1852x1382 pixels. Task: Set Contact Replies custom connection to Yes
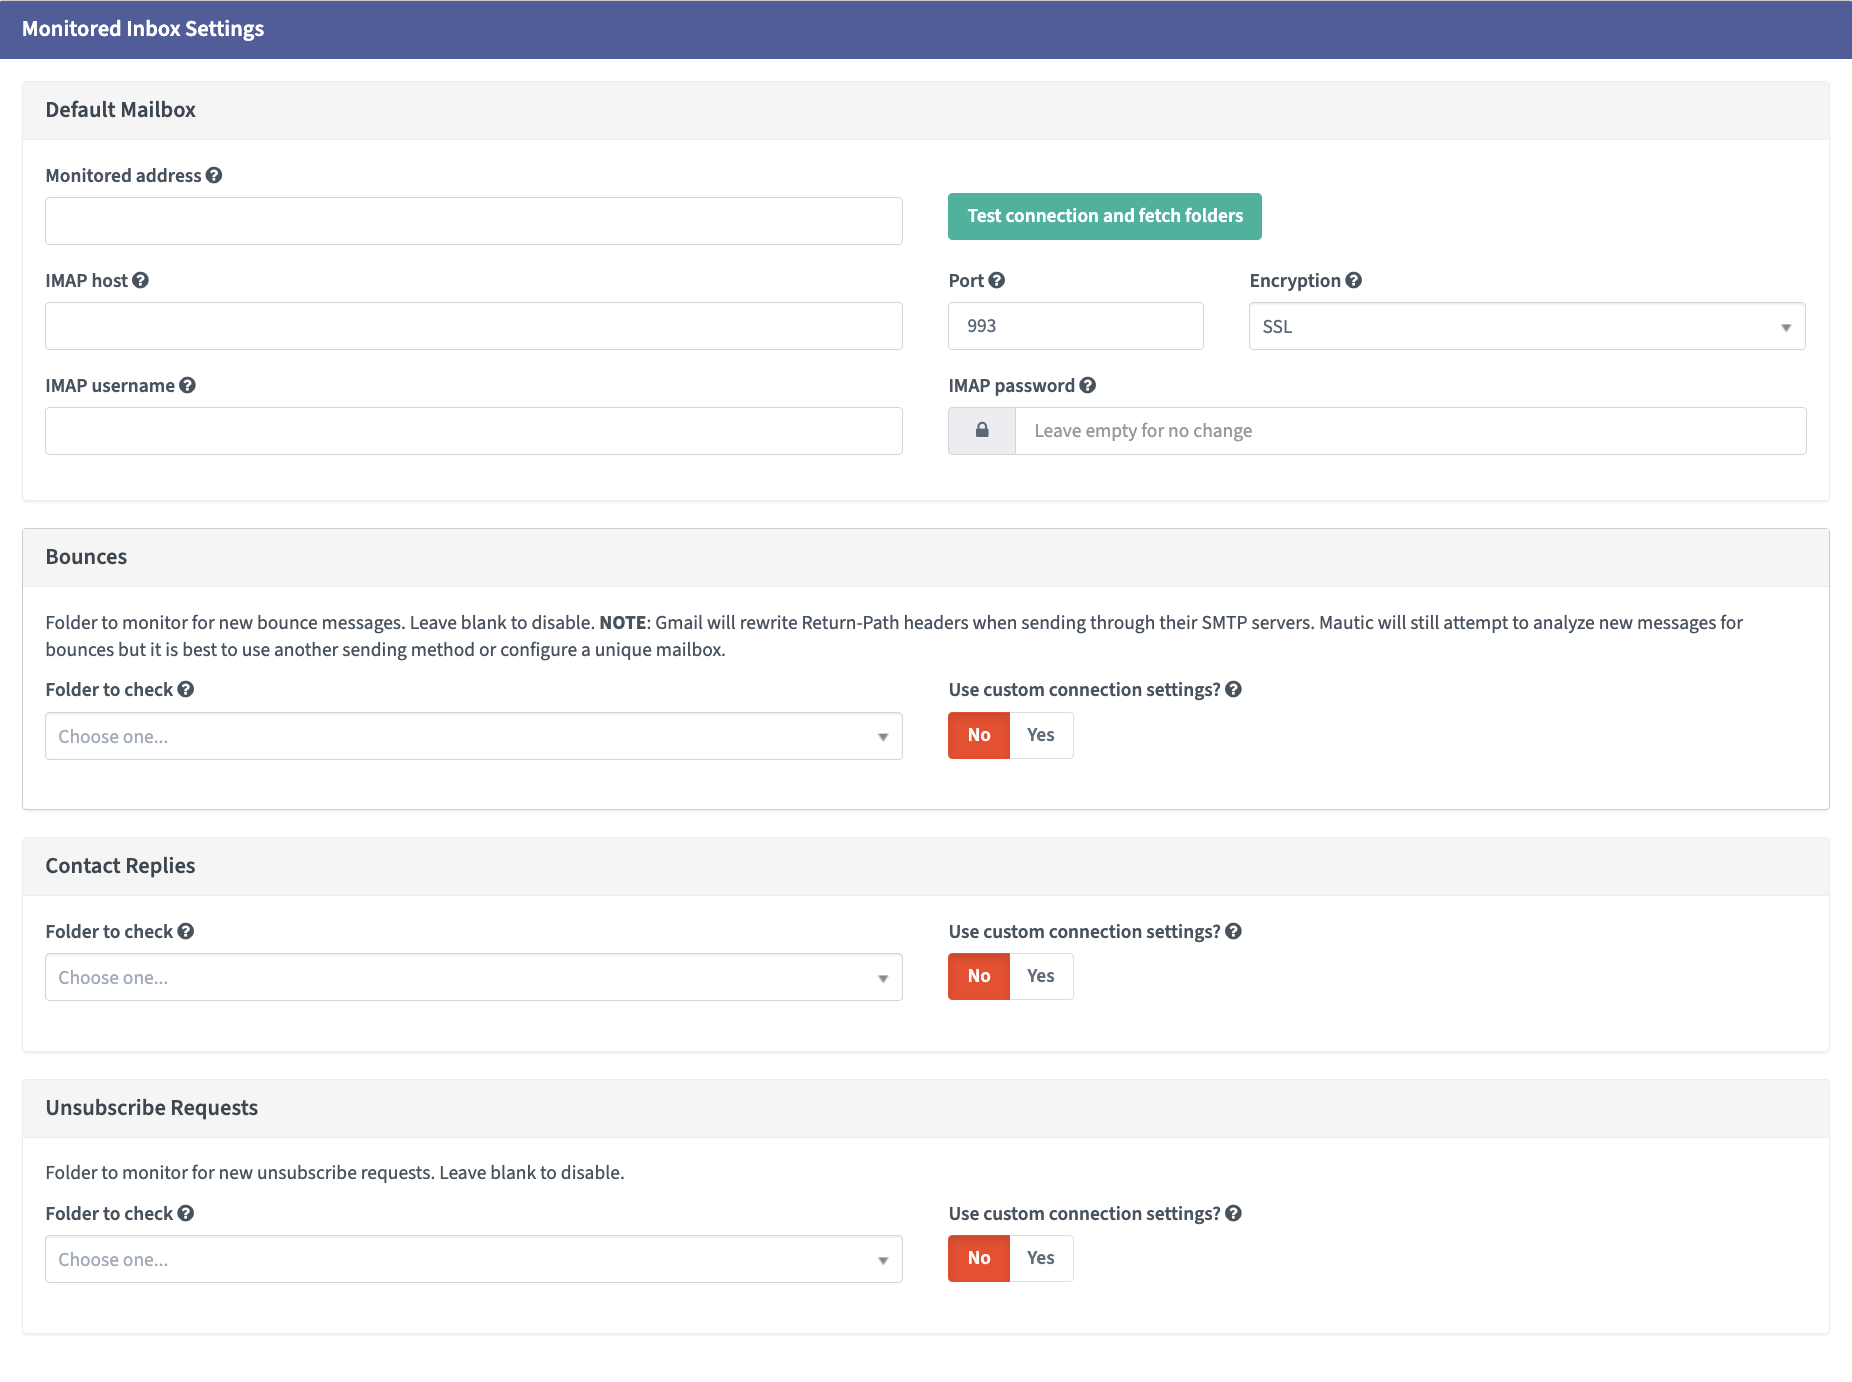pos(1041,976)
